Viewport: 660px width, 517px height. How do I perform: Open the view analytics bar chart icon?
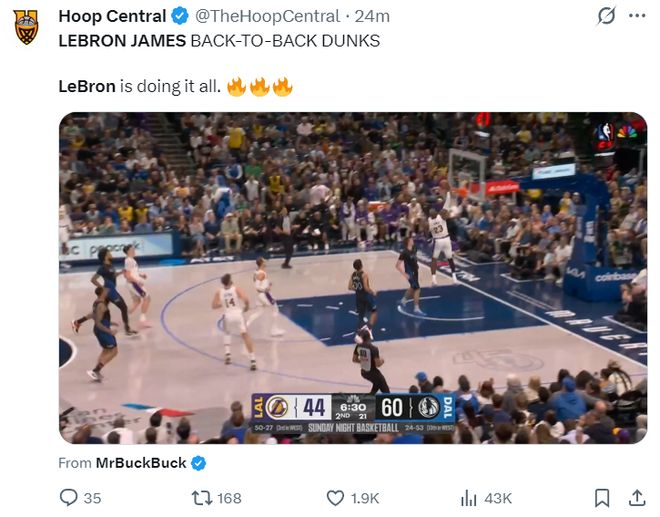tap(468, 497)
